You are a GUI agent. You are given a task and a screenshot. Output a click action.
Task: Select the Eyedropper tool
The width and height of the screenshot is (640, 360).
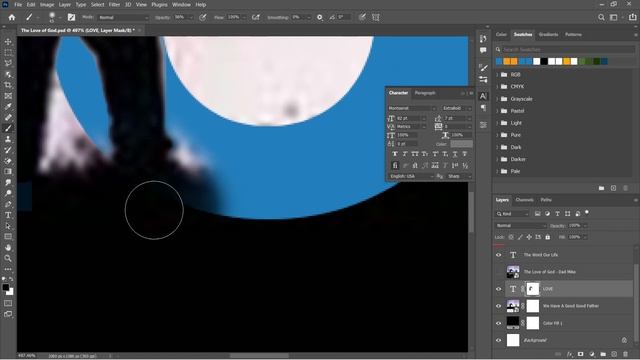coord(8,107)
